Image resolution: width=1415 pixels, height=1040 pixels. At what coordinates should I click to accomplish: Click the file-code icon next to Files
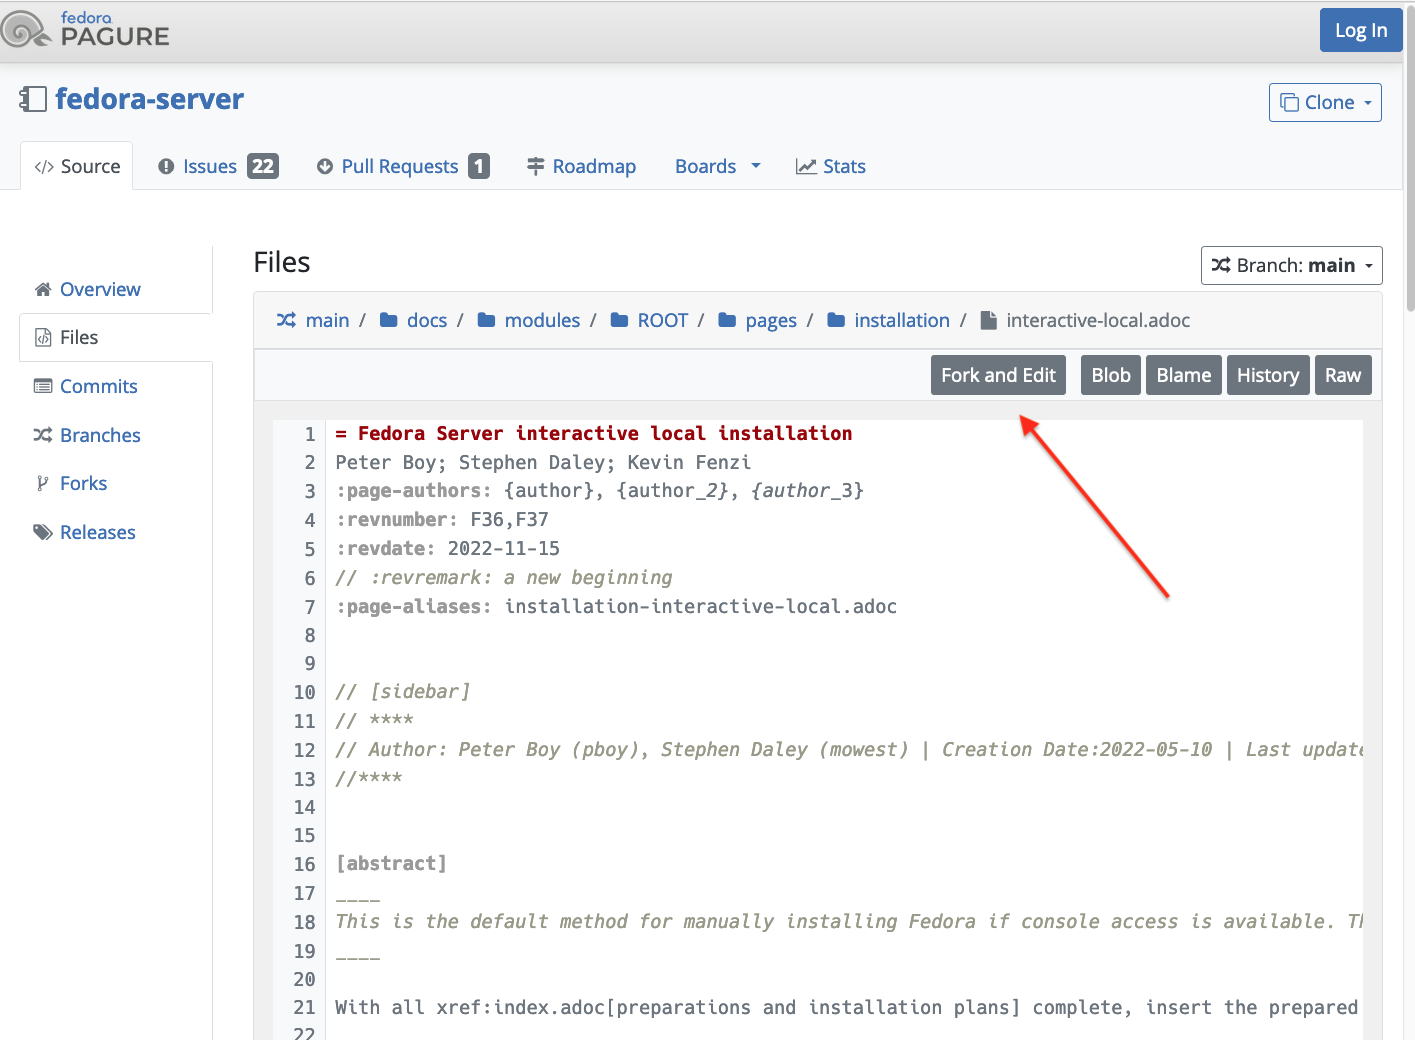(43, 338)
